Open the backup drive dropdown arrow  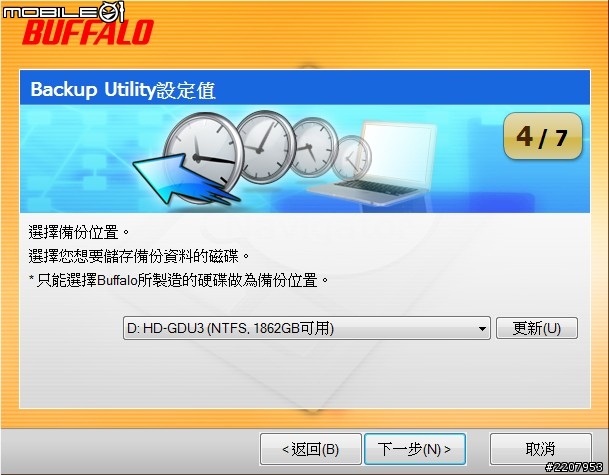point(482,329)
